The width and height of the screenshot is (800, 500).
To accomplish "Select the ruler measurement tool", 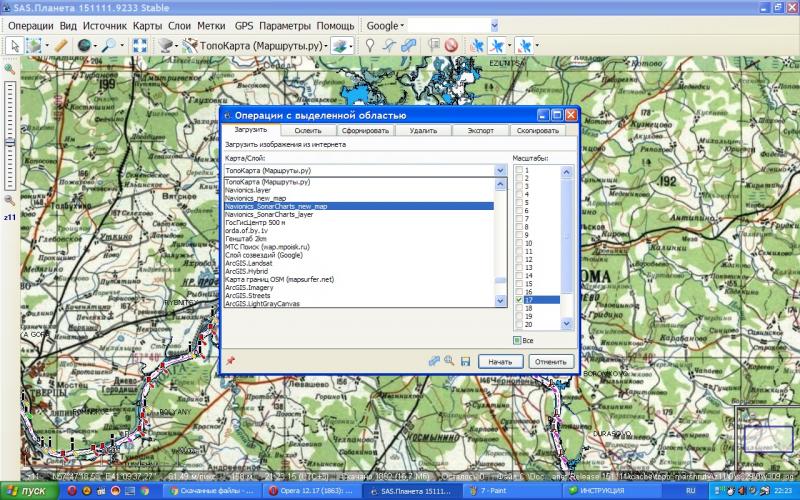I will [61, 45].
